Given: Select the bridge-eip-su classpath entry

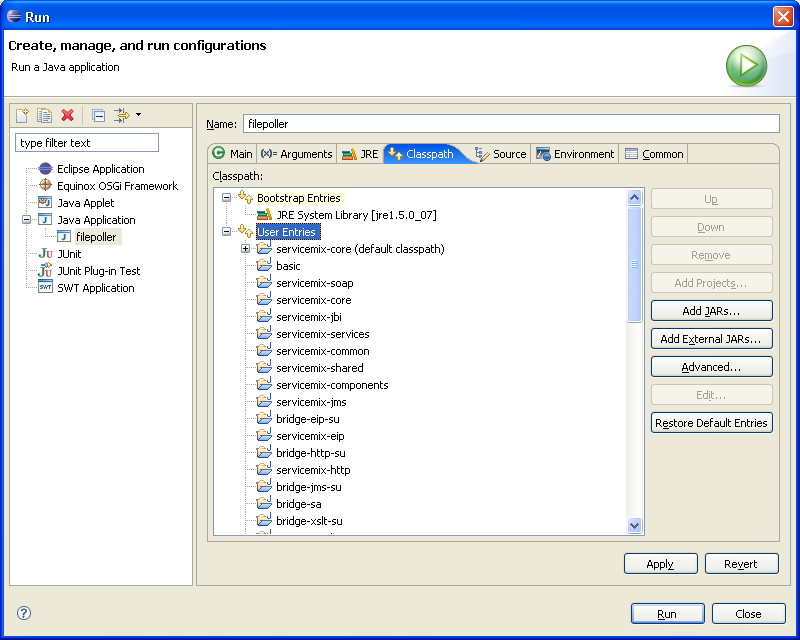Looking at the screenshot, I should click(307, 419).
